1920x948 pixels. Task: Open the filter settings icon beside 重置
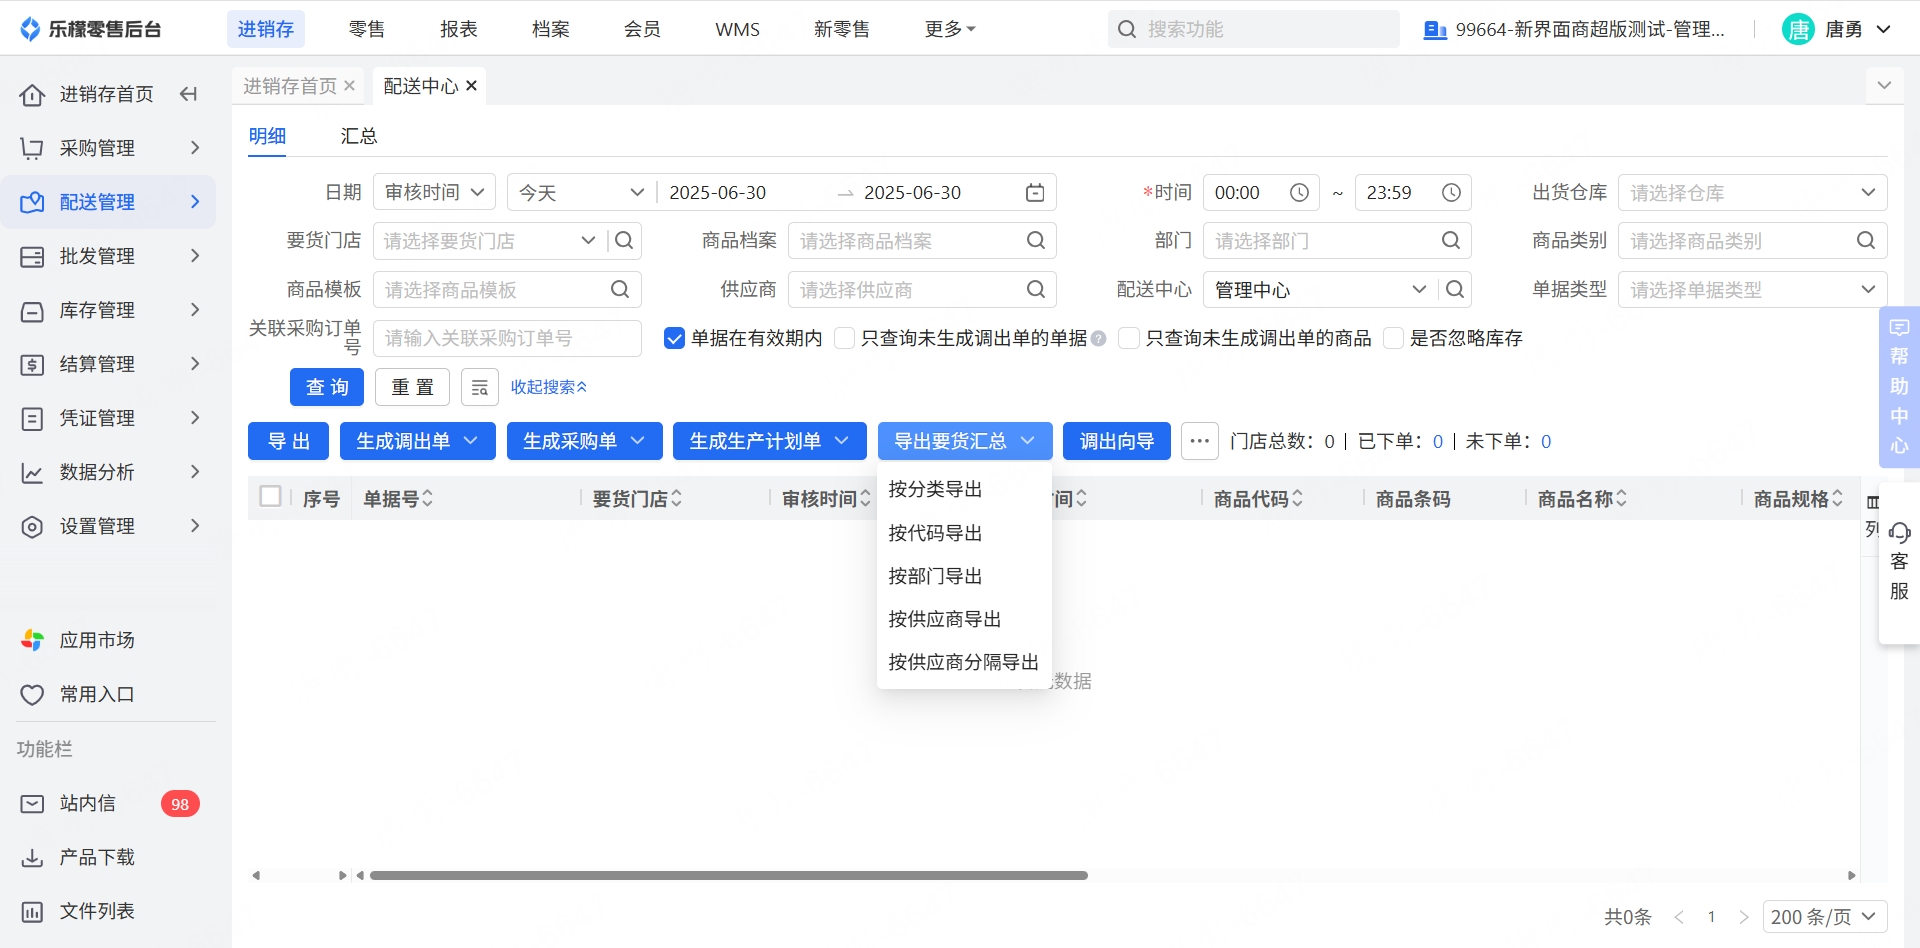coord(480,387)
